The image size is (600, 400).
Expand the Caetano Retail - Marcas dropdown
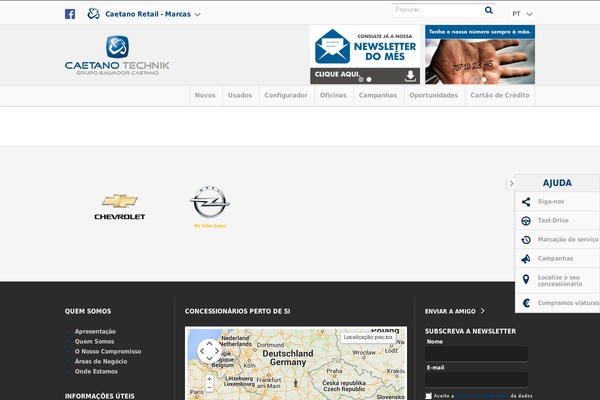(x=197, y=15)
